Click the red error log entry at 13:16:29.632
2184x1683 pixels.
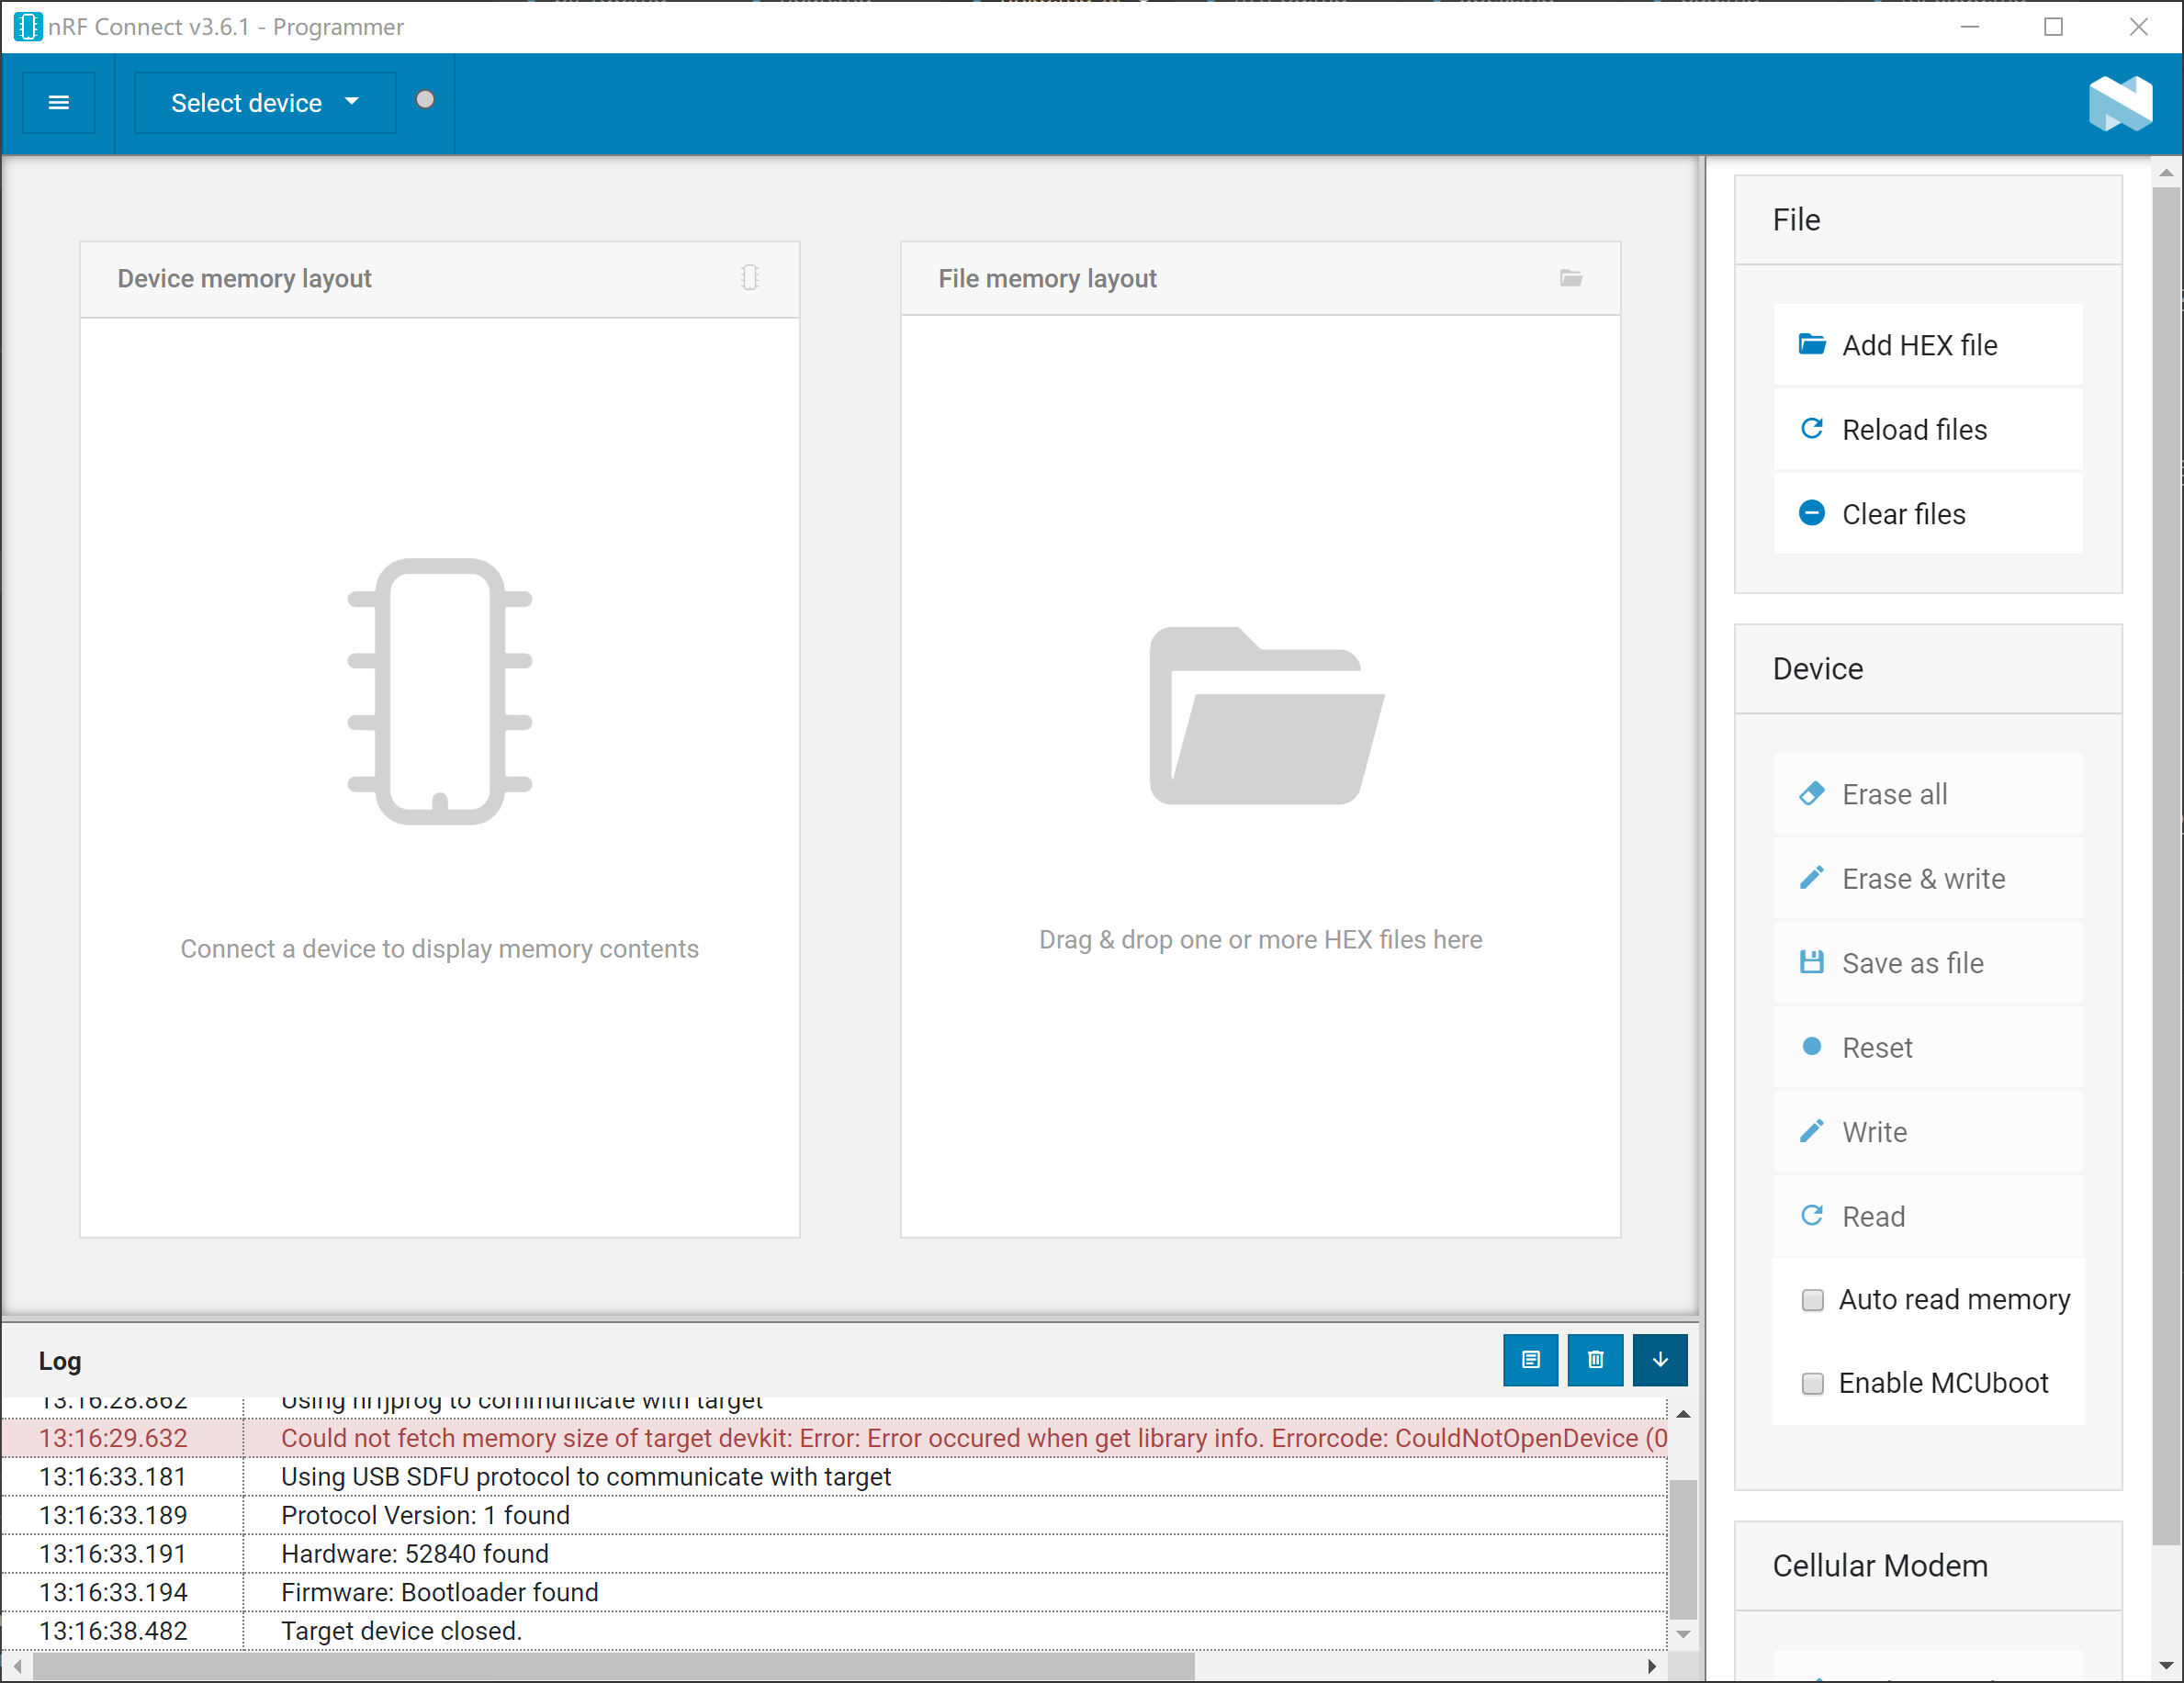pos(834,1438)
